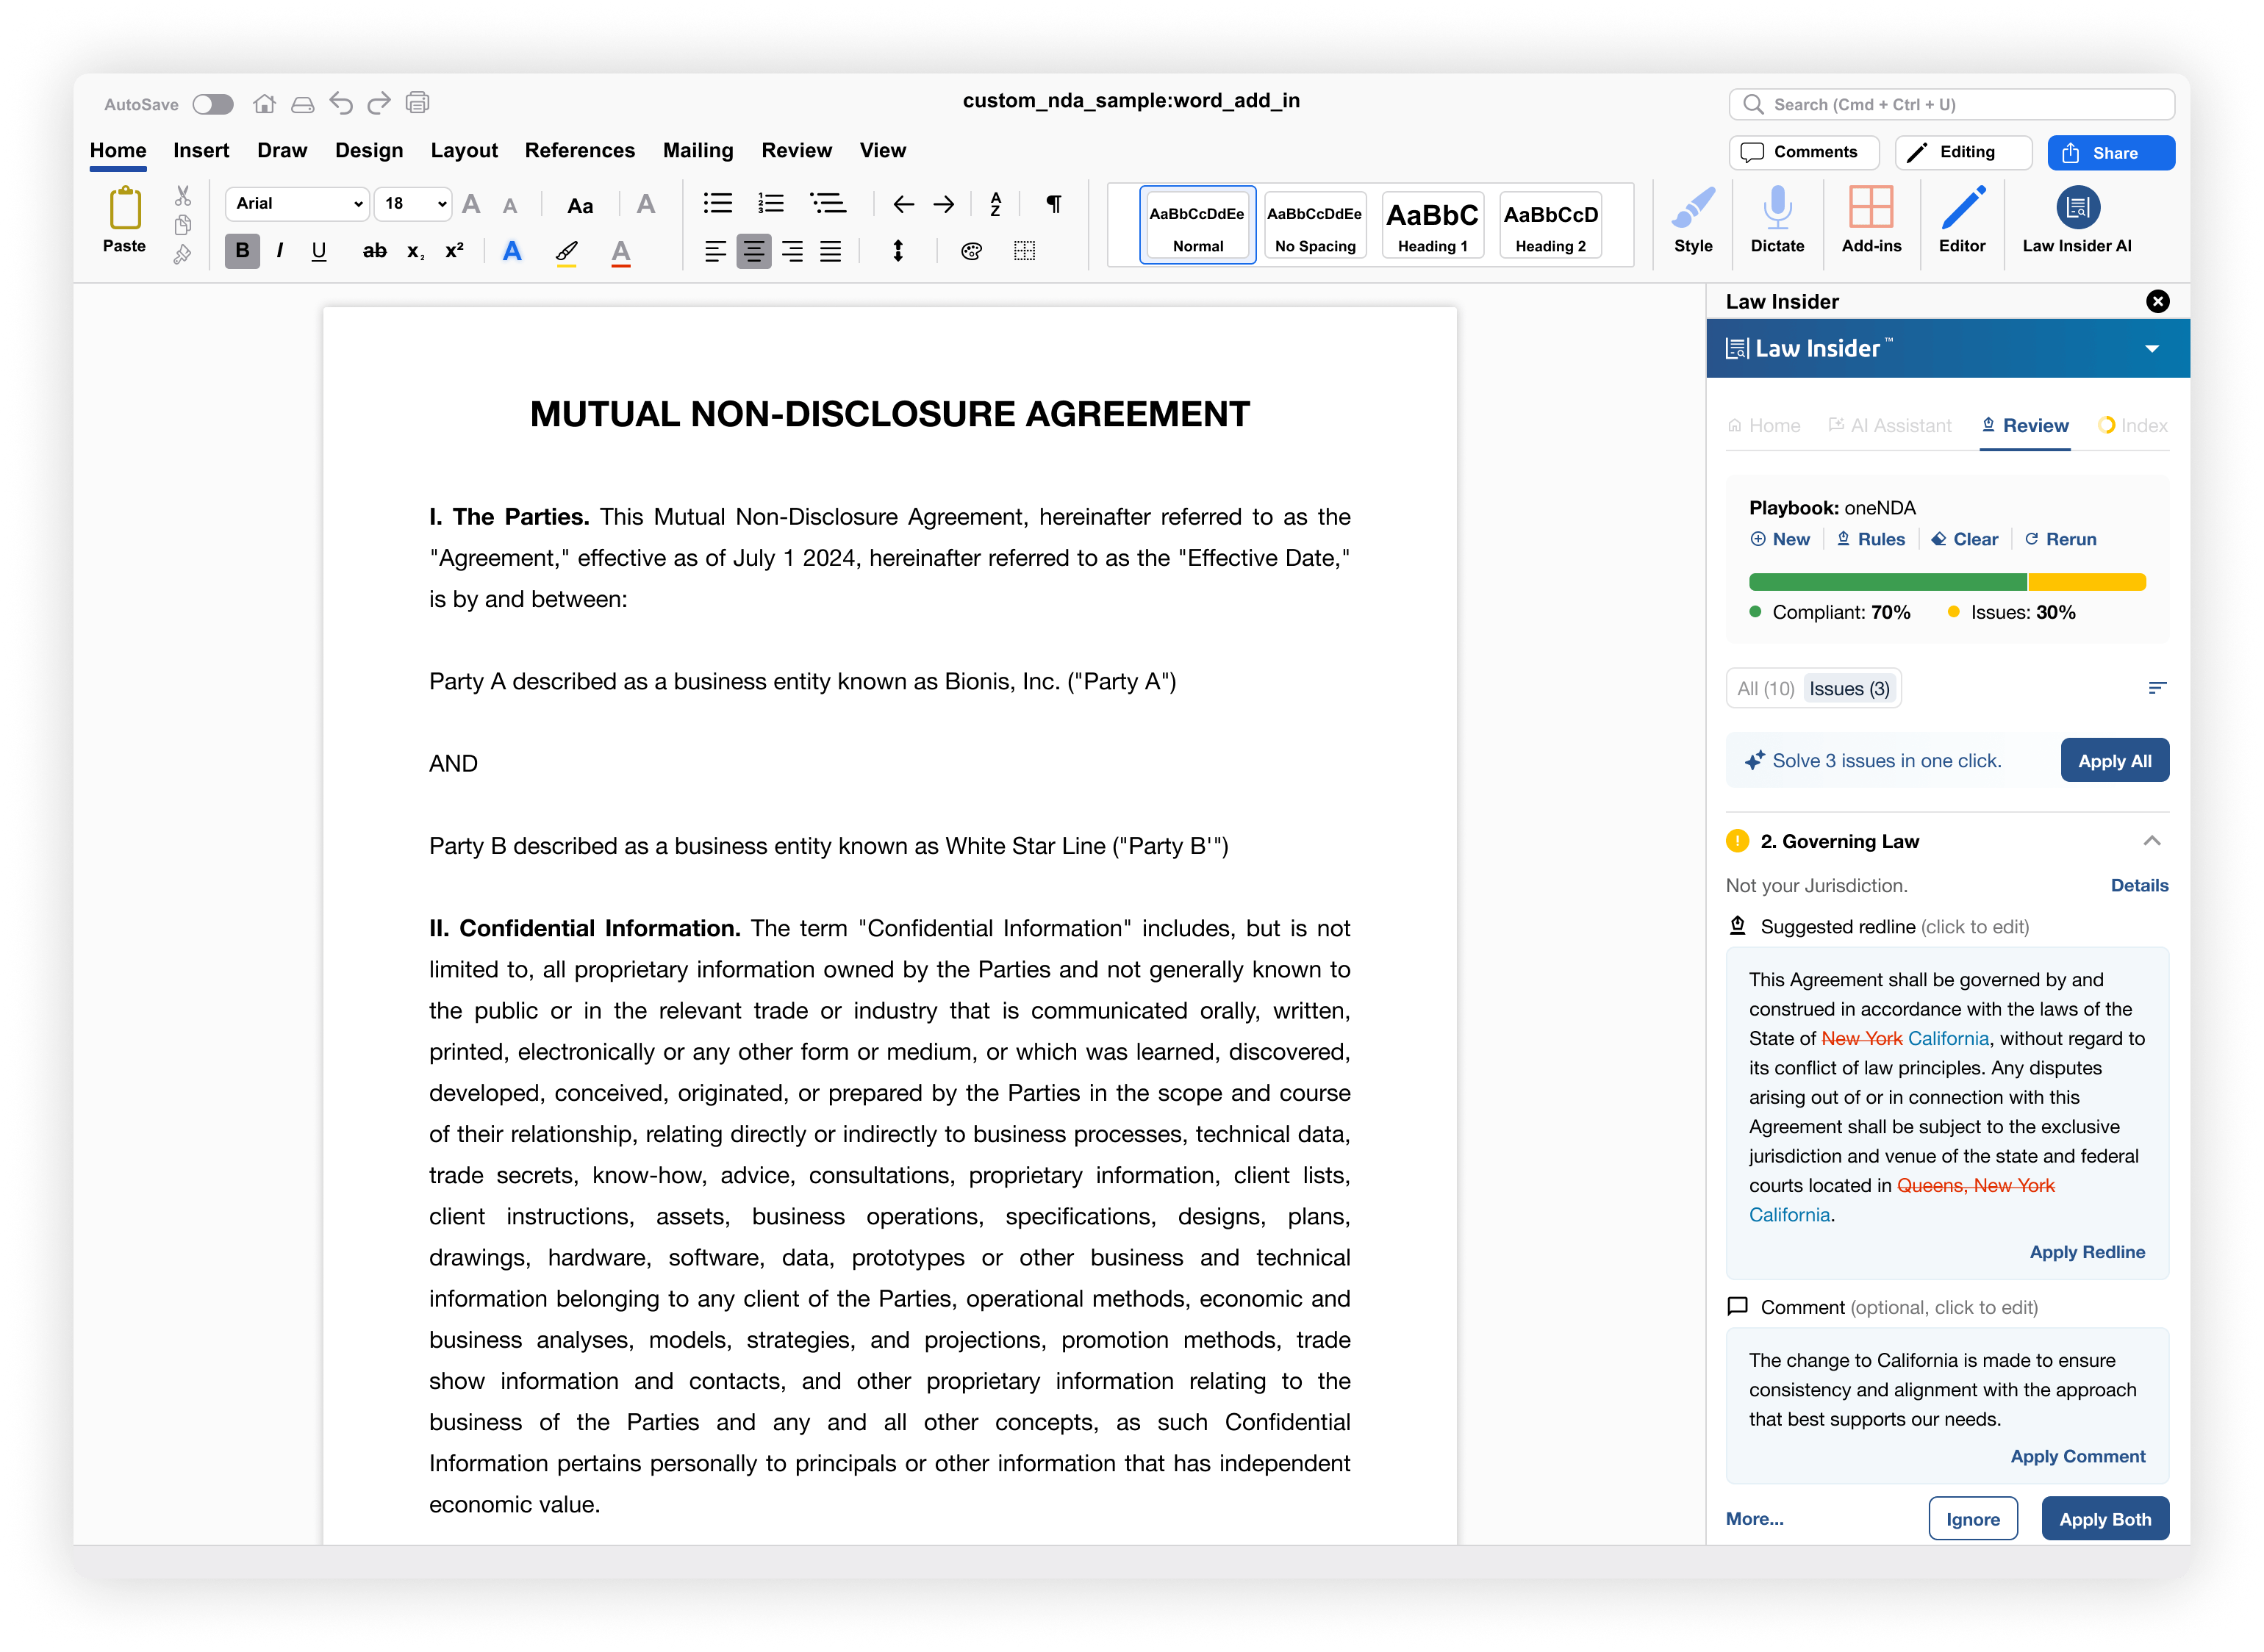Click the Apply Both button
This screenshot has width=2264, height=1652.
coord(2105,1519)
